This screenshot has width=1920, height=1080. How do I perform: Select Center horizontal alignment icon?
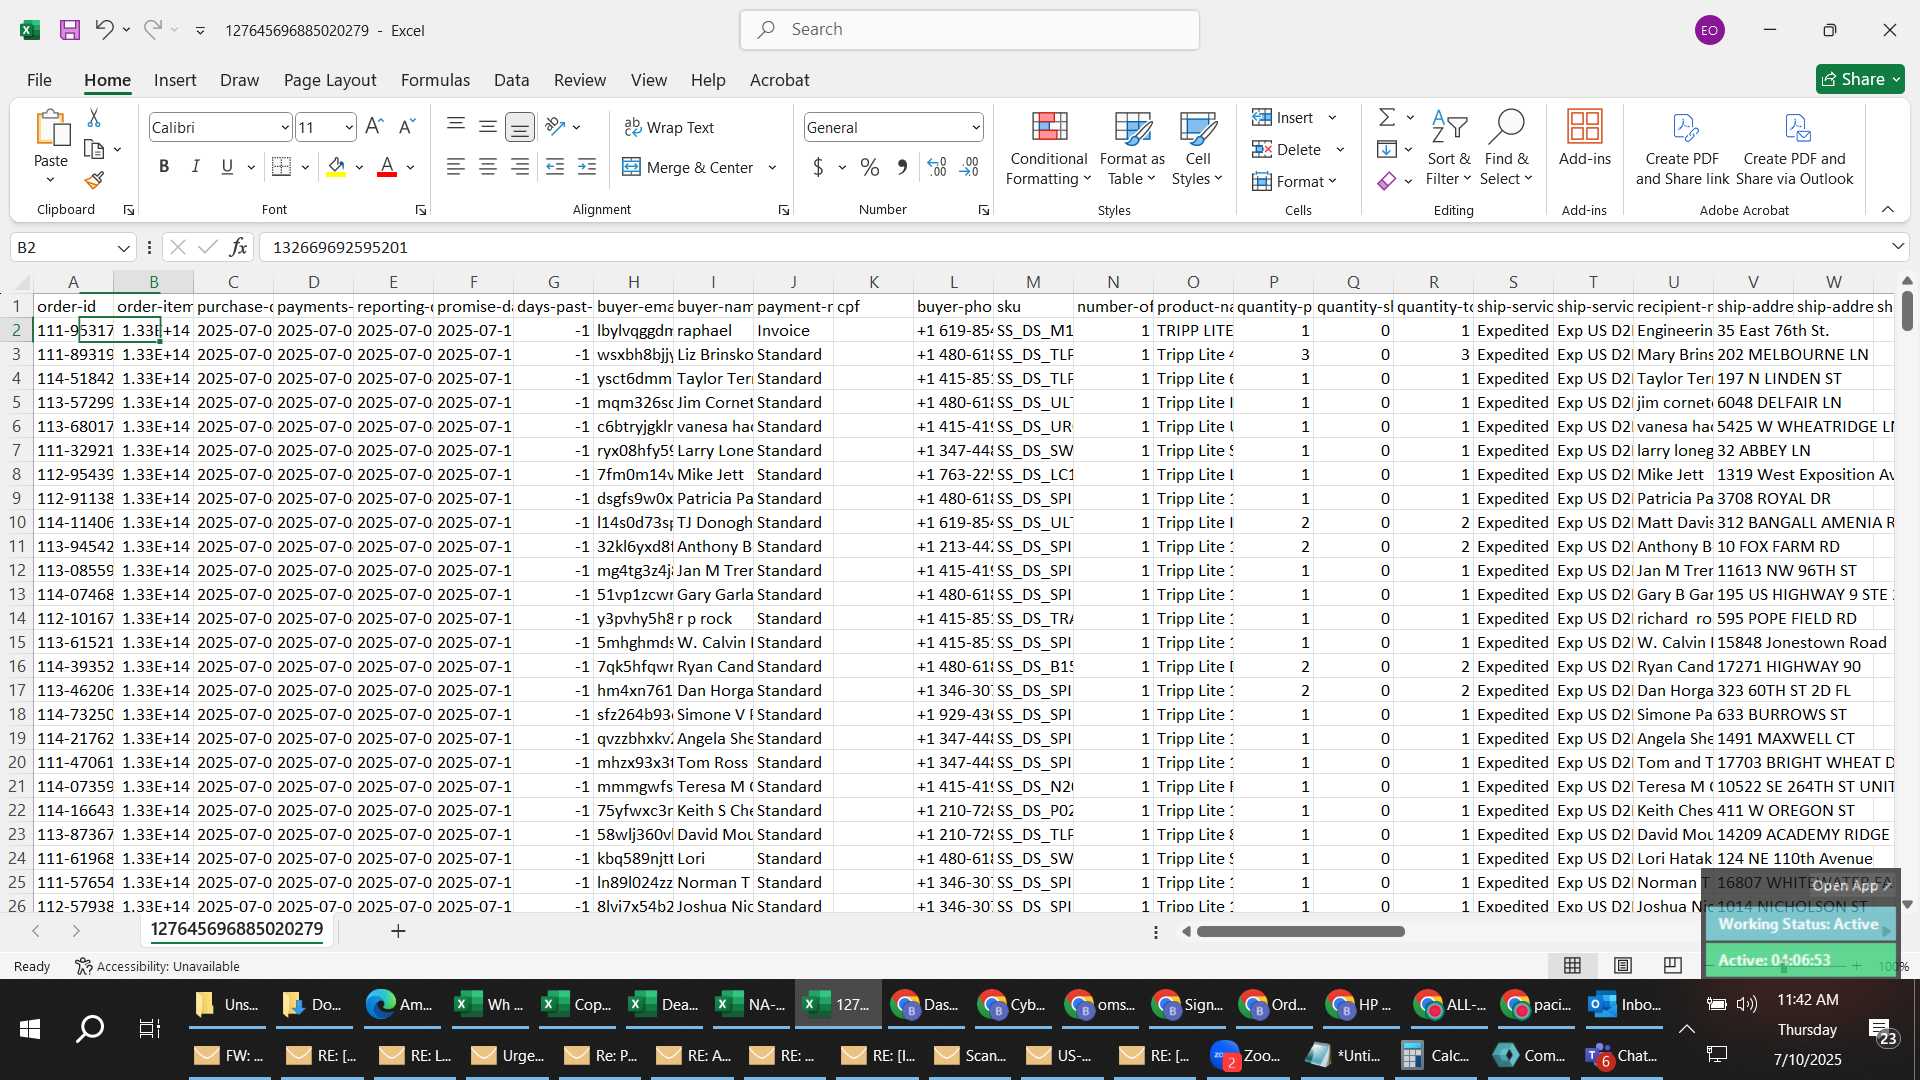pyautogui.click(x=488, y=167)
